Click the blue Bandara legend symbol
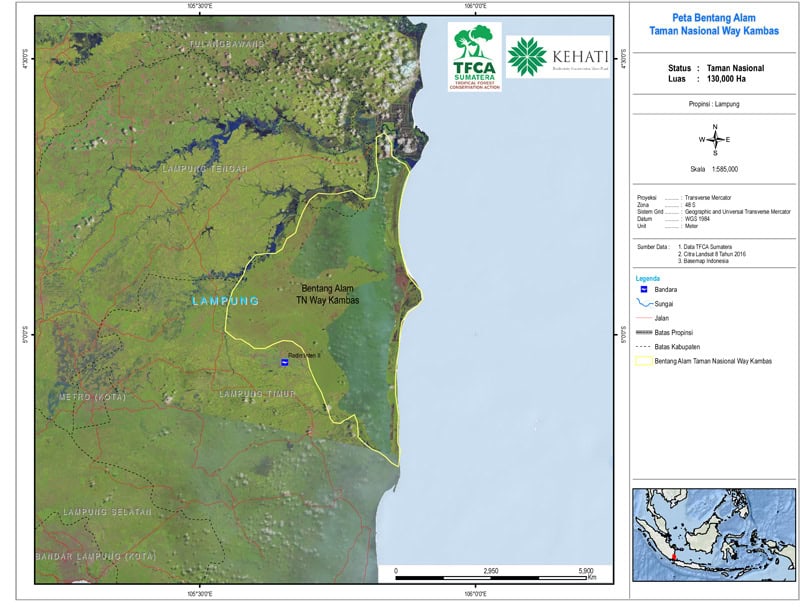This screenshot has width=800, height=613. (x=644, y=288)
